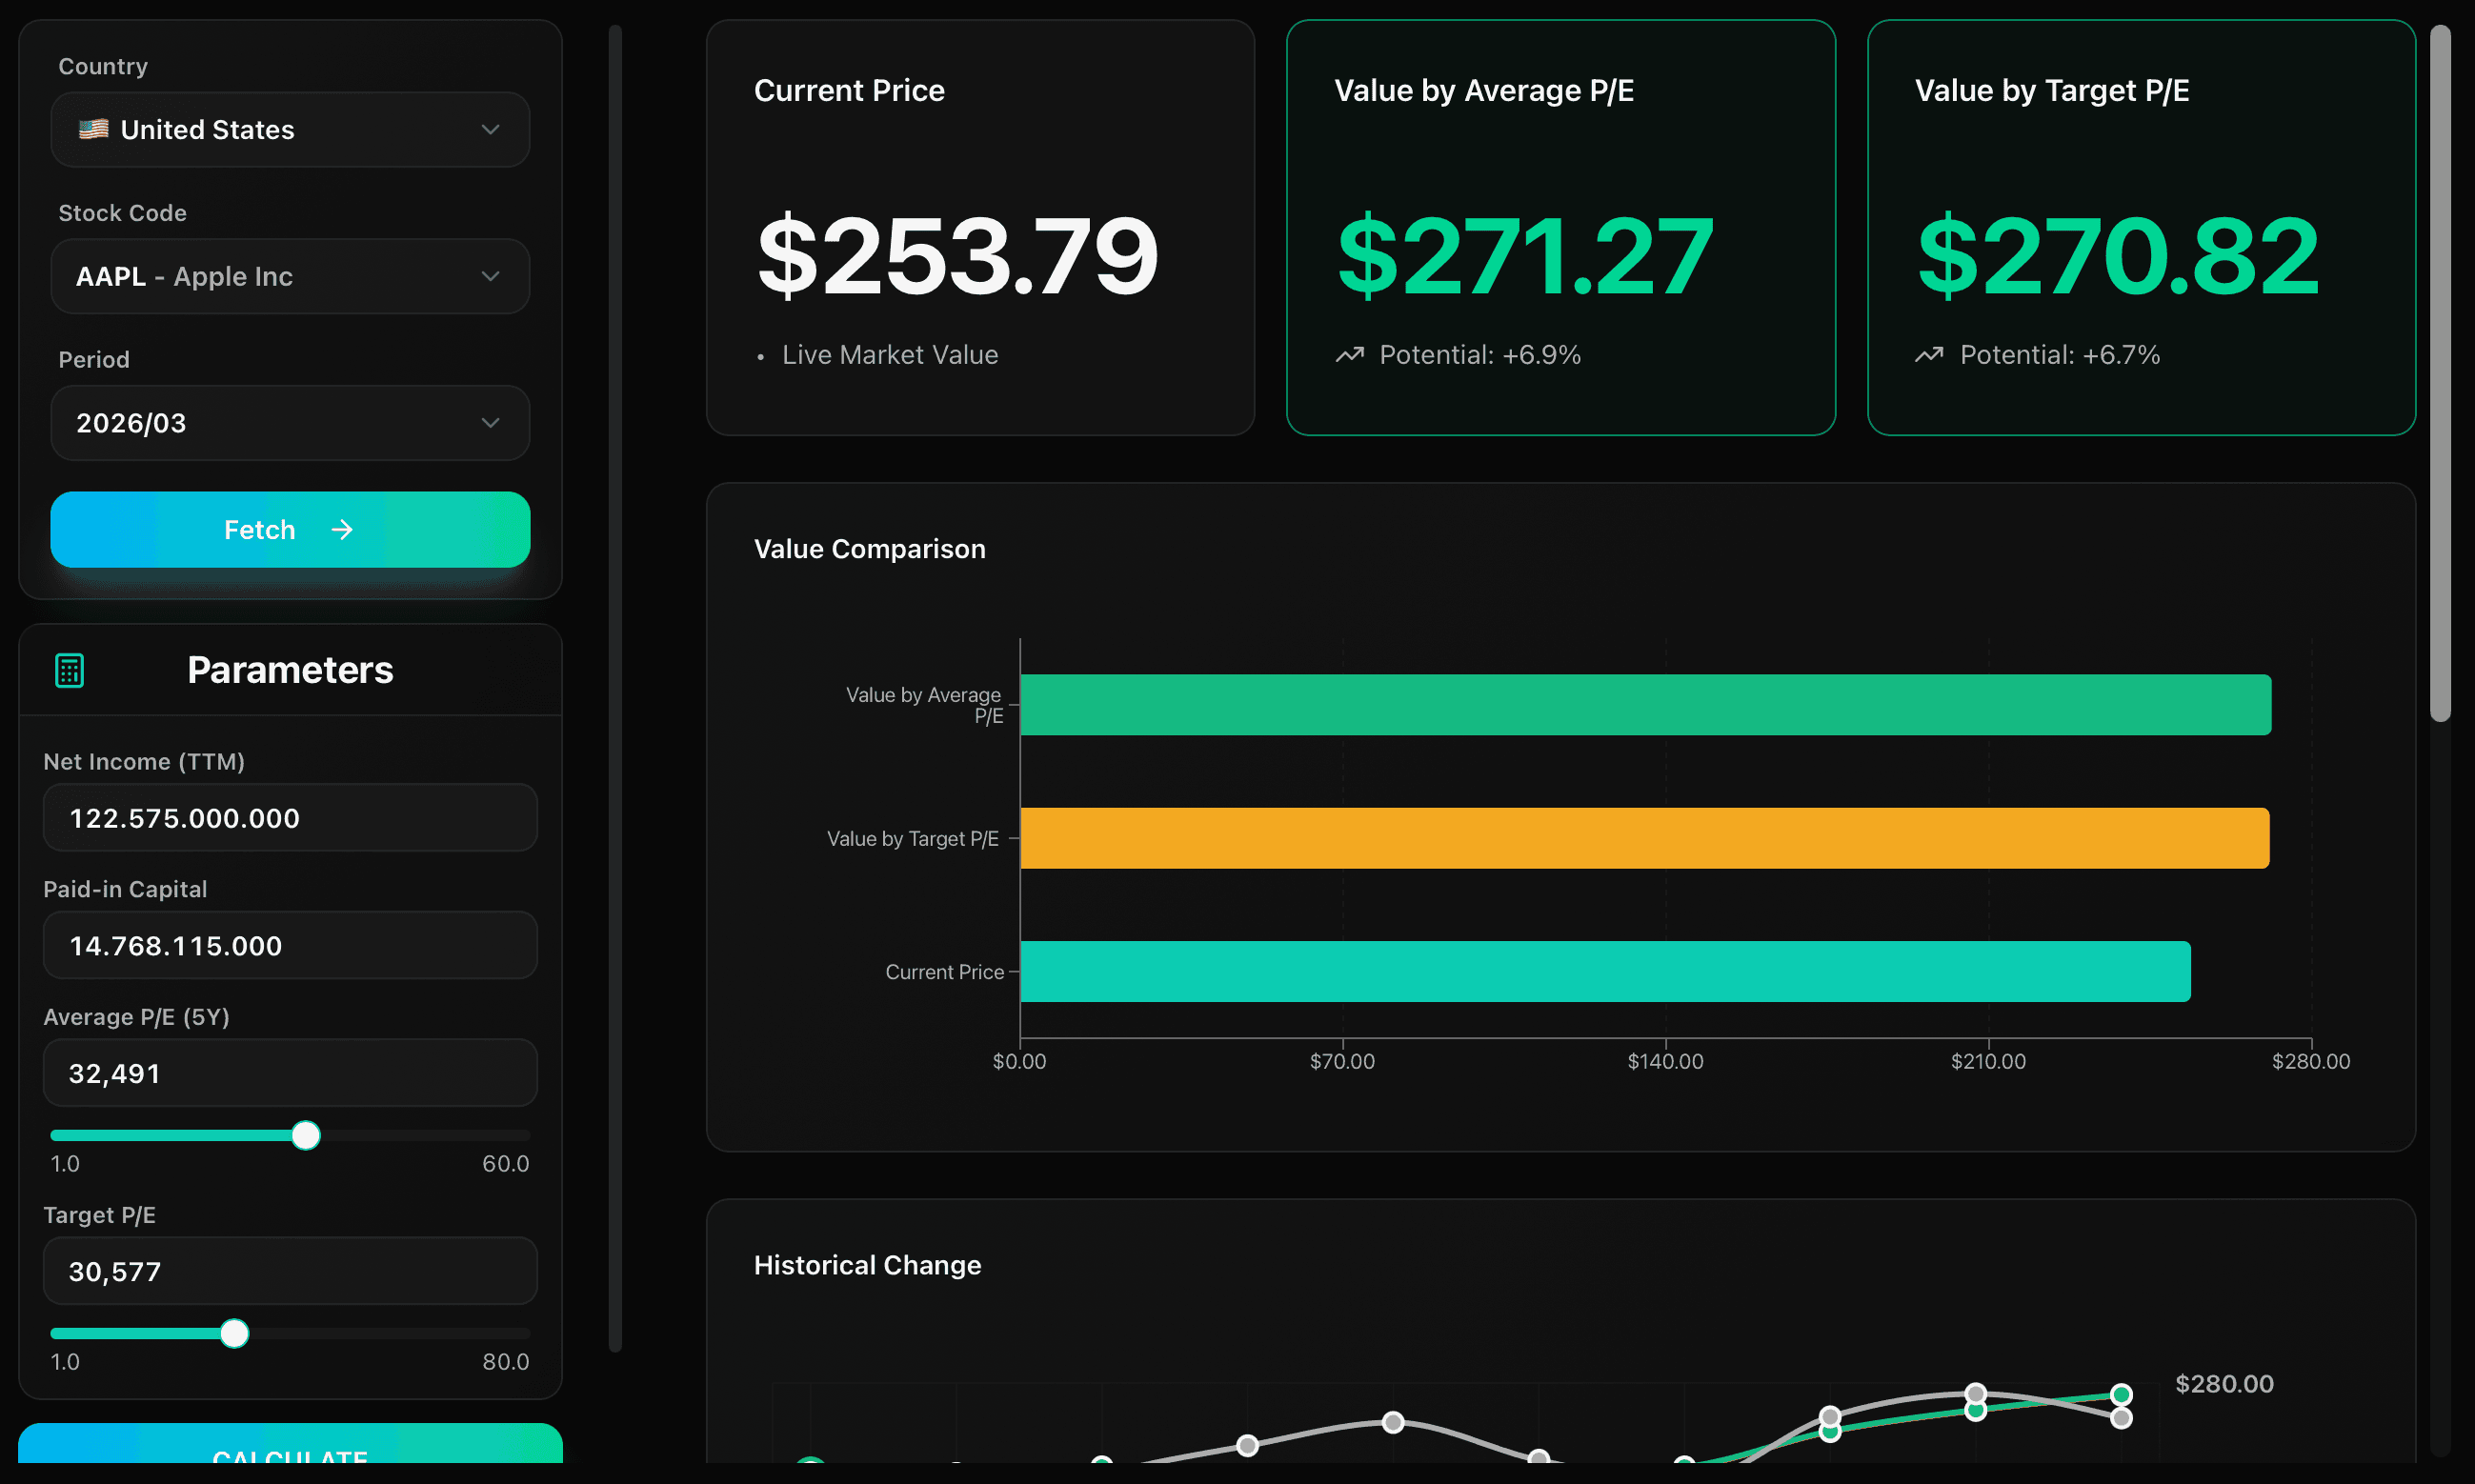
Task: Click the arrow icon on Fetch button
Action: tap(342, 530)
